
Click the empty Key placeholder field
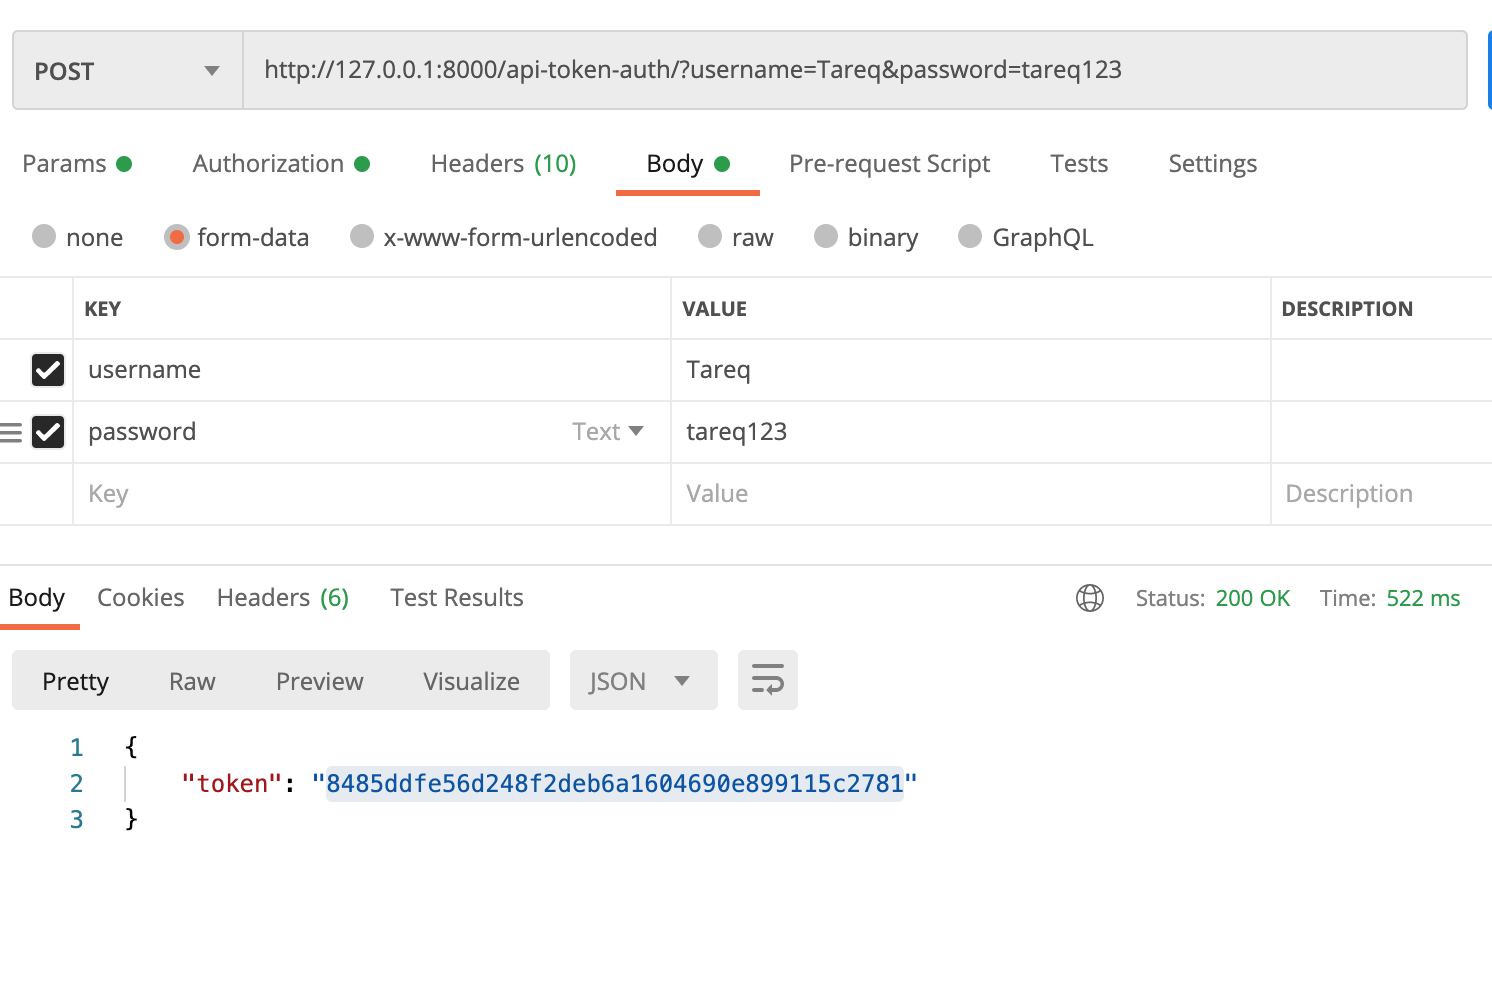pos(372,494)
